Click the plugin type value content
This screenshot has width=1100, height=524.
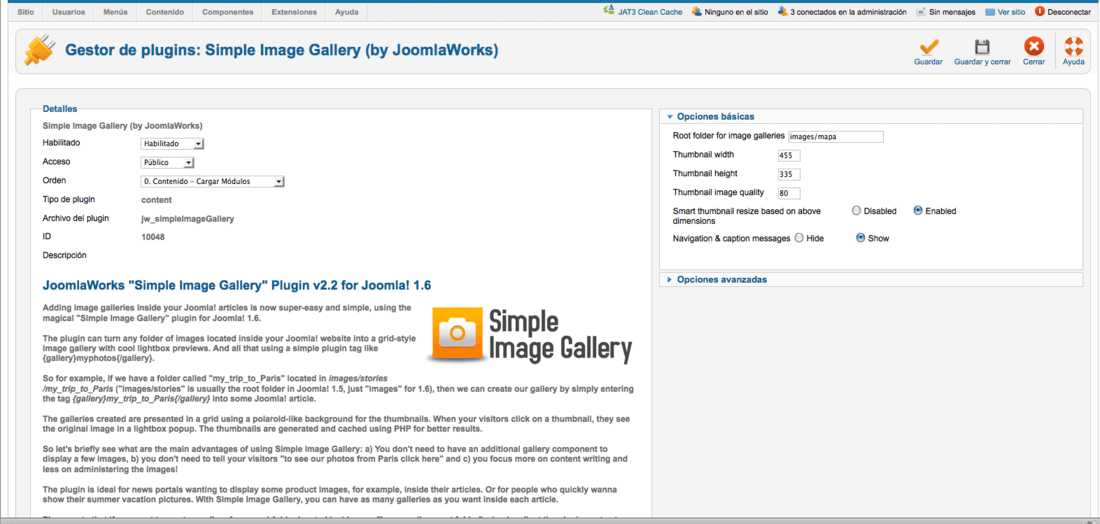pos(156,200)
